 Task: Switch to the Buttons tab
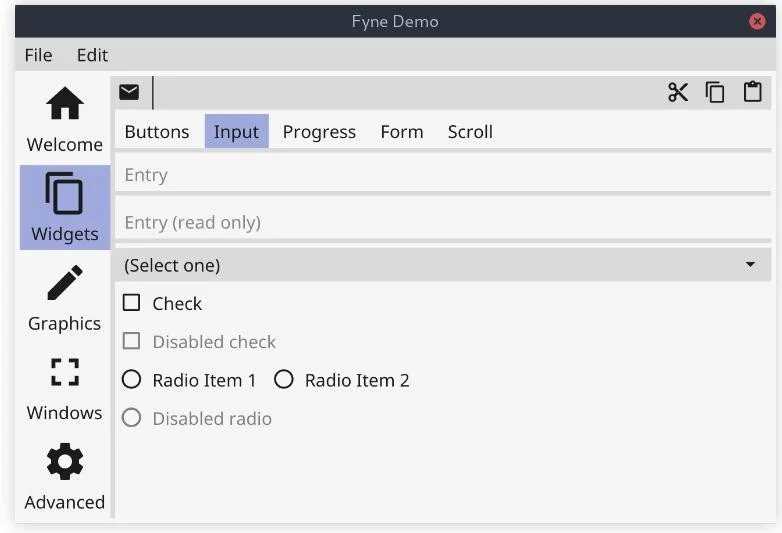click(157, 132)
